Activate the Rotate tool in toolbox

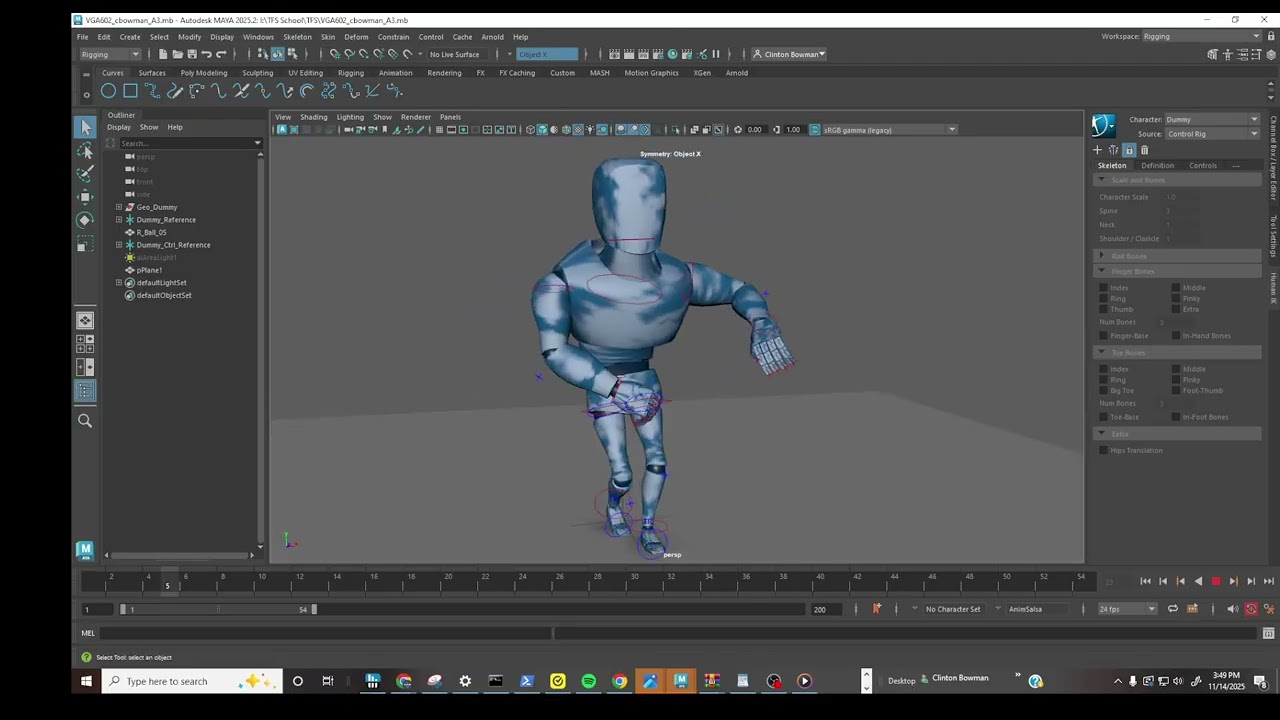(85, 220)
